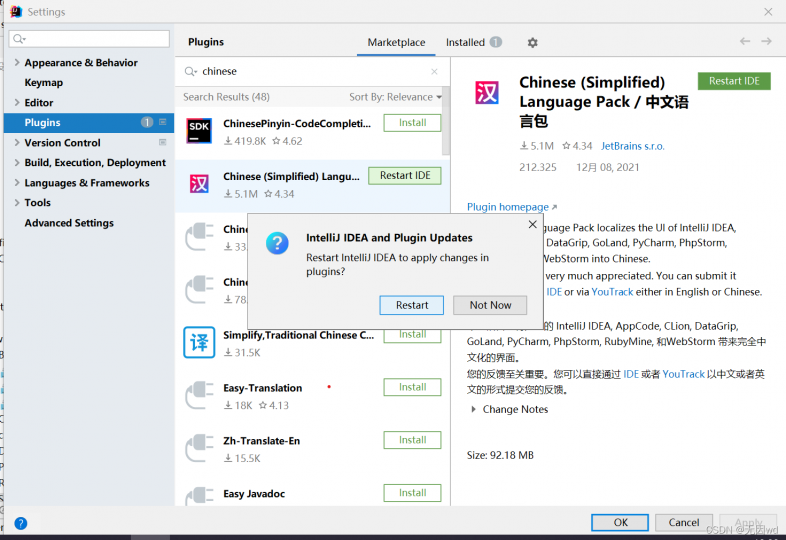Viewport: 786px width, 540px height.
Task: Clear the plugin search with the X icon
Action: click(434, 72)
